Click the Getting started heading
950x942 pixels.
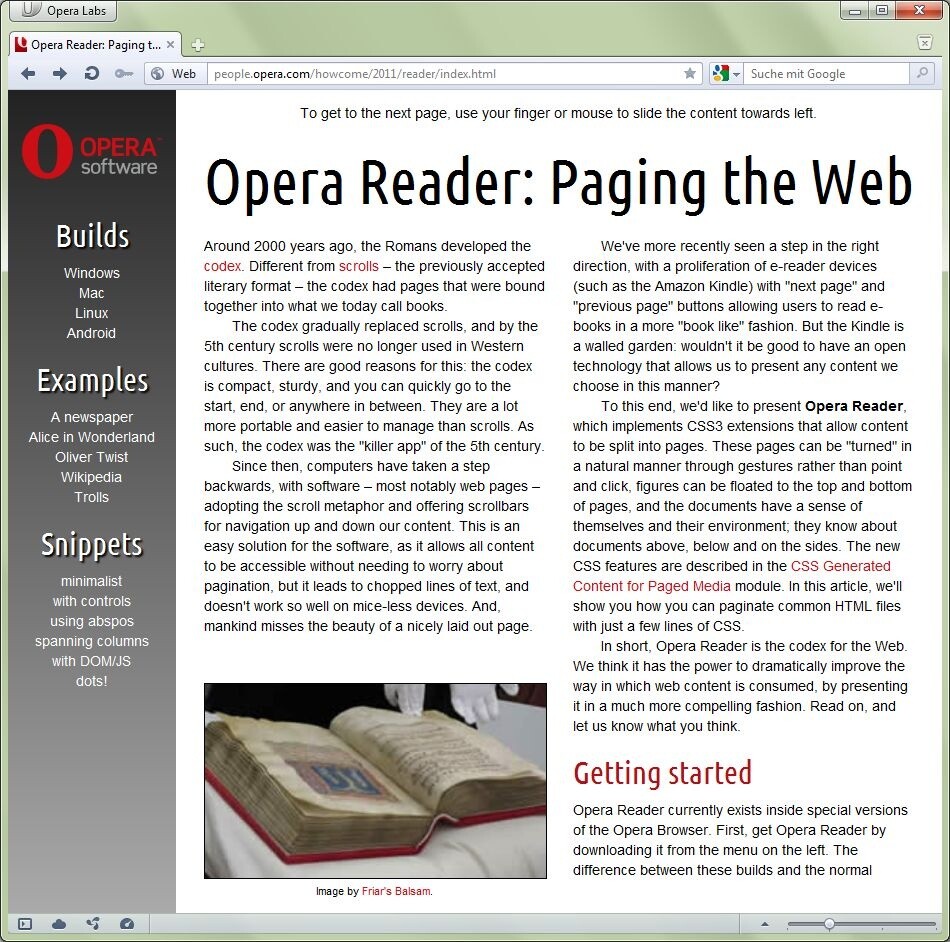pos(662,774)
